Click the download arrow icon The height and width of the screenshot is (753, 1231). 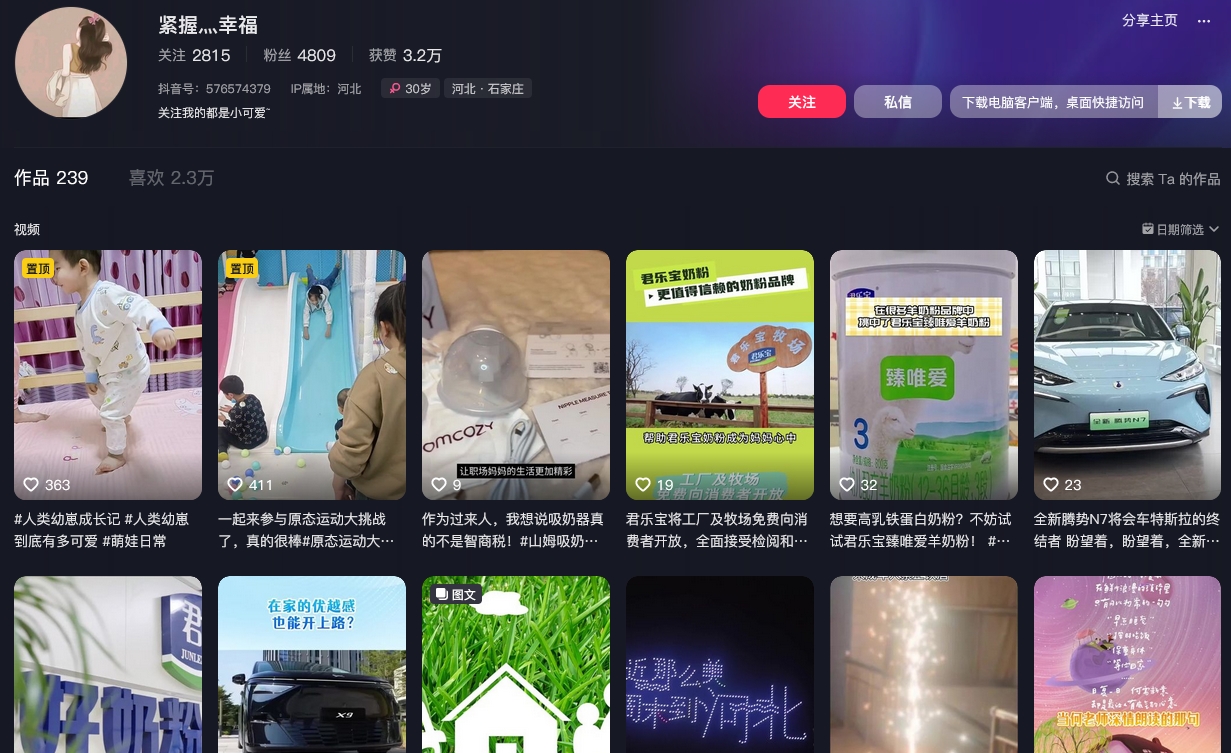tap(1177, 102)
